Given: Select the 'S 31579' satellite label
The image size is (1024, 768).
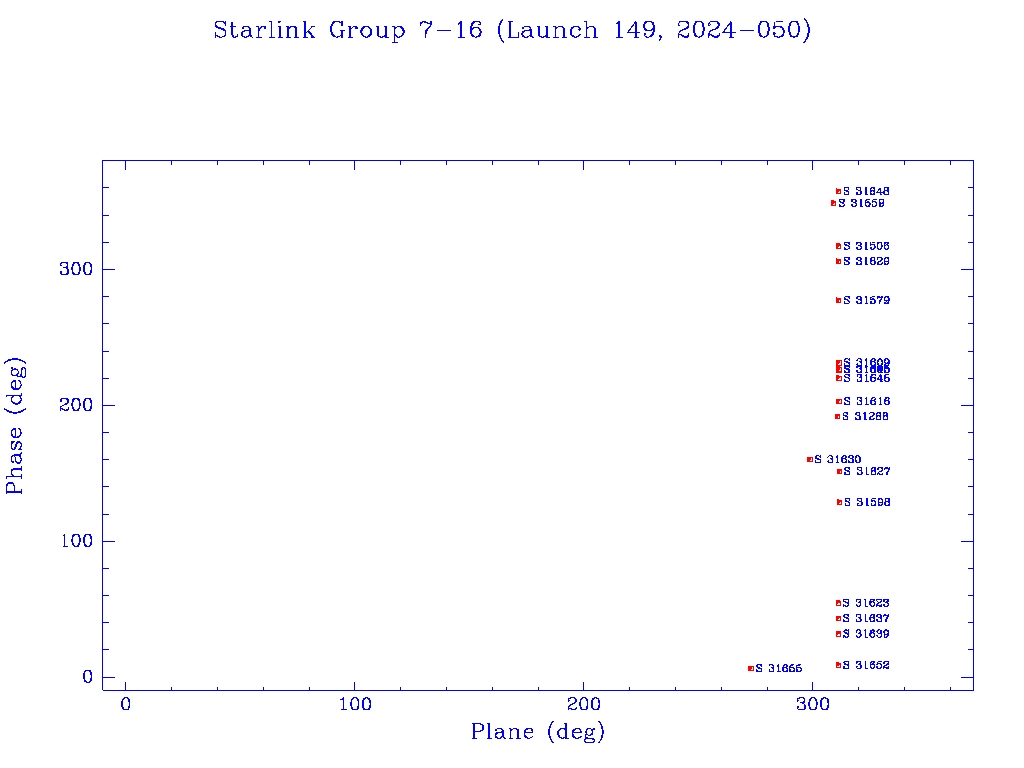Looking at the screenshot, I should pos(866,300).
